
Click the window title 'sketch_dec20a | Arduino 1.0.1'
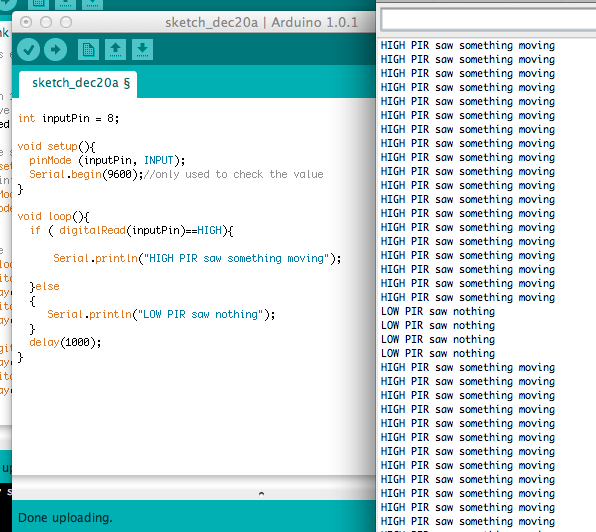(x=262, y=22)
